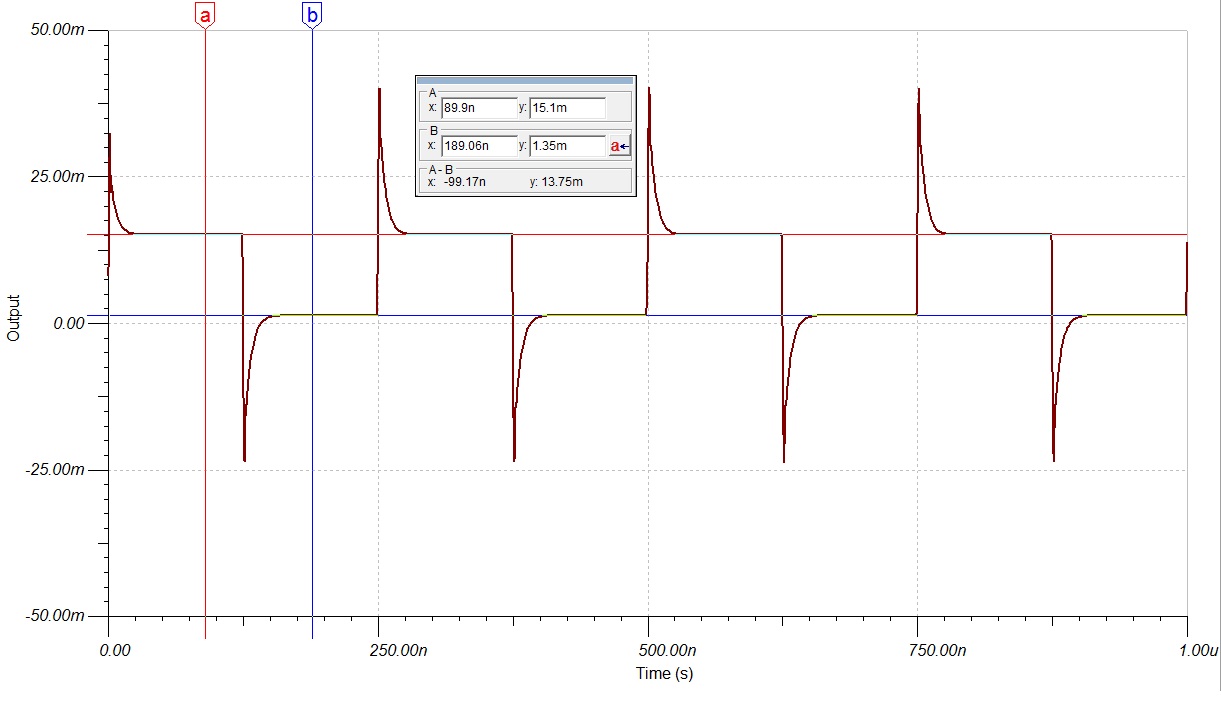Click the Output axis label
1221x720 pixels.
click(x=14, y=318)
